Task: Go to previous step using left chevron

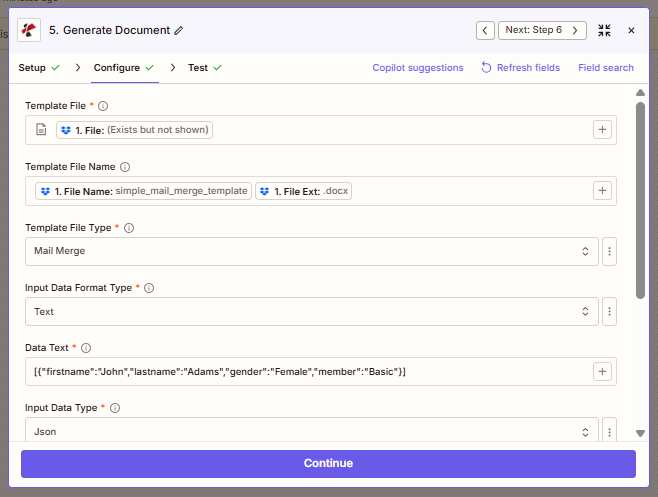Action: 485,30
